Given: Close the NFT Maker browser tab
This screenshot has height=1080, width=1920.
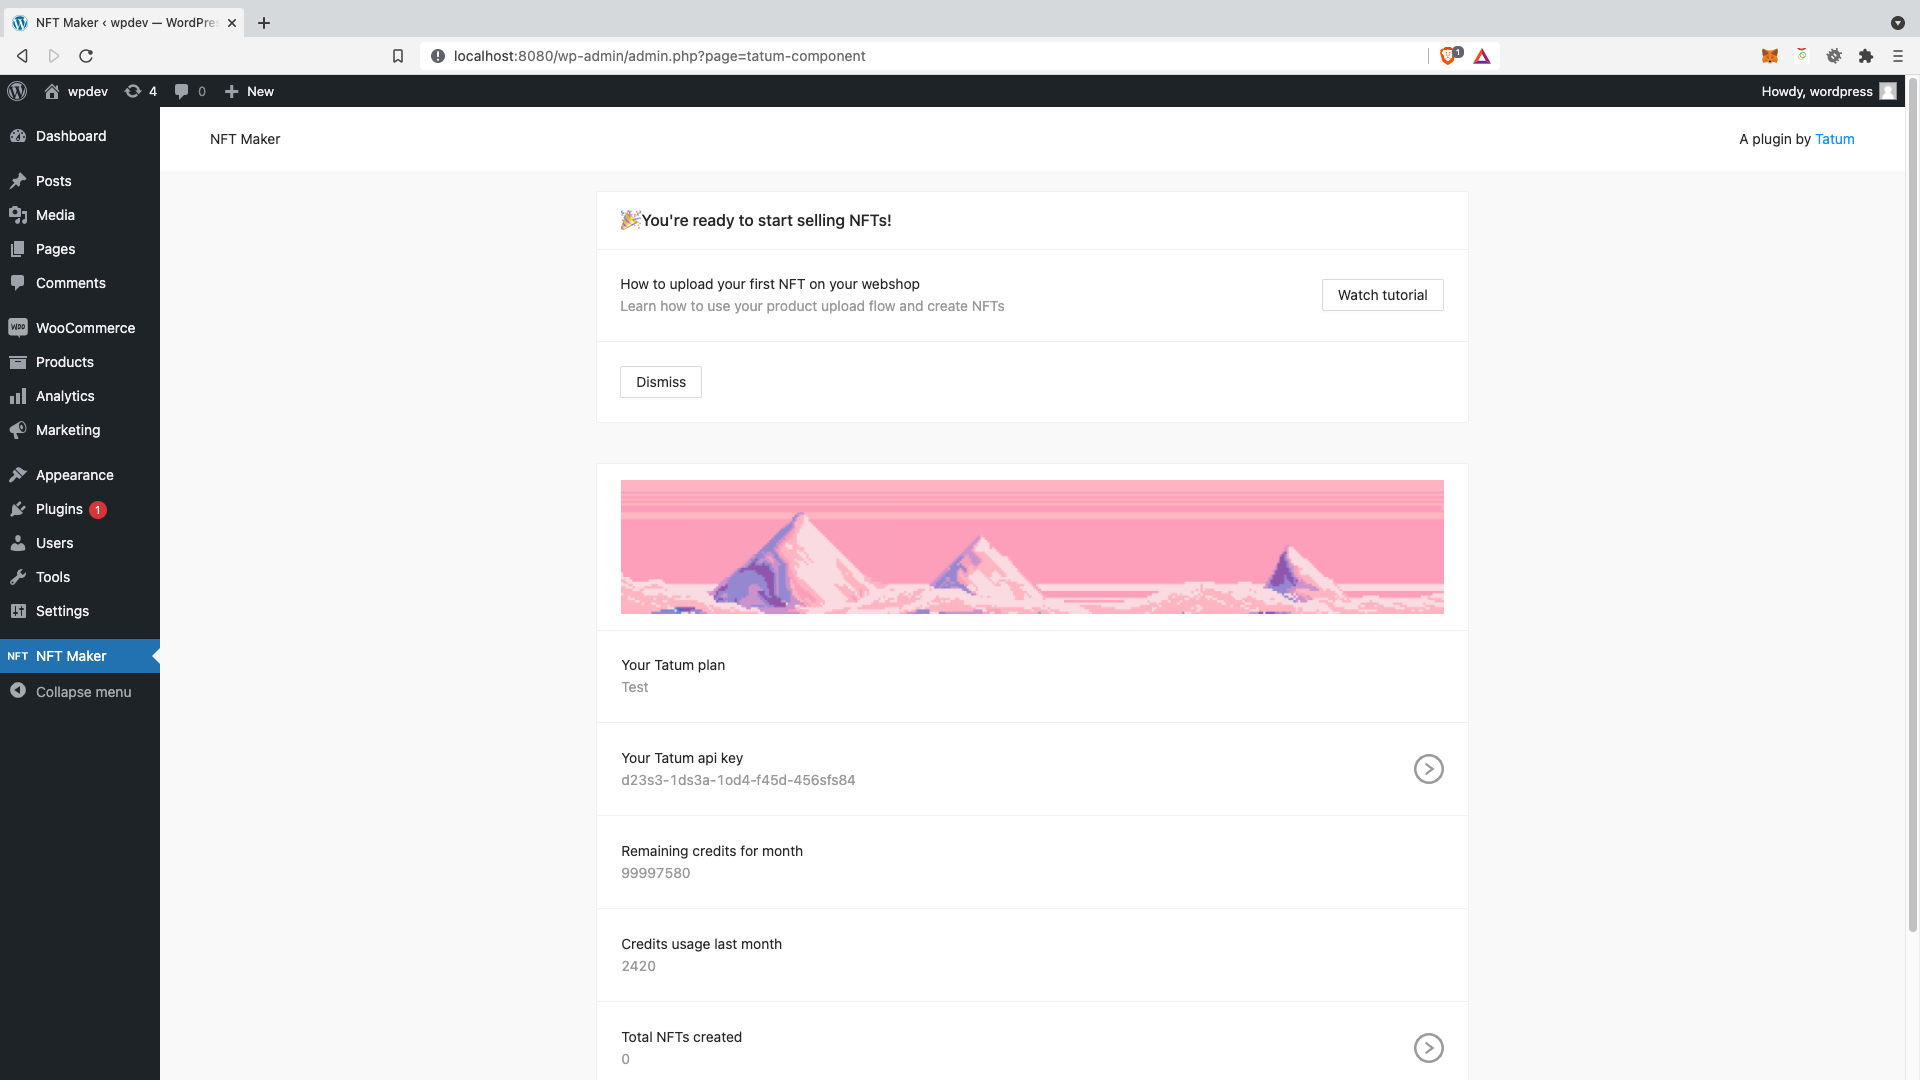Looking at the screenshot, I should 232,23.
